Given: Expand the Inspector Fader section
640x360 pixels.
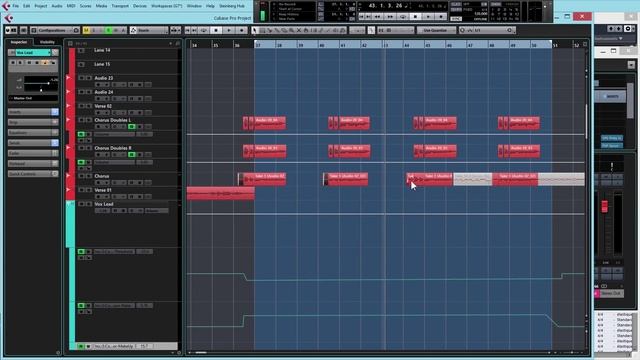Looking at the screenshot, I should tap(33, 153).
